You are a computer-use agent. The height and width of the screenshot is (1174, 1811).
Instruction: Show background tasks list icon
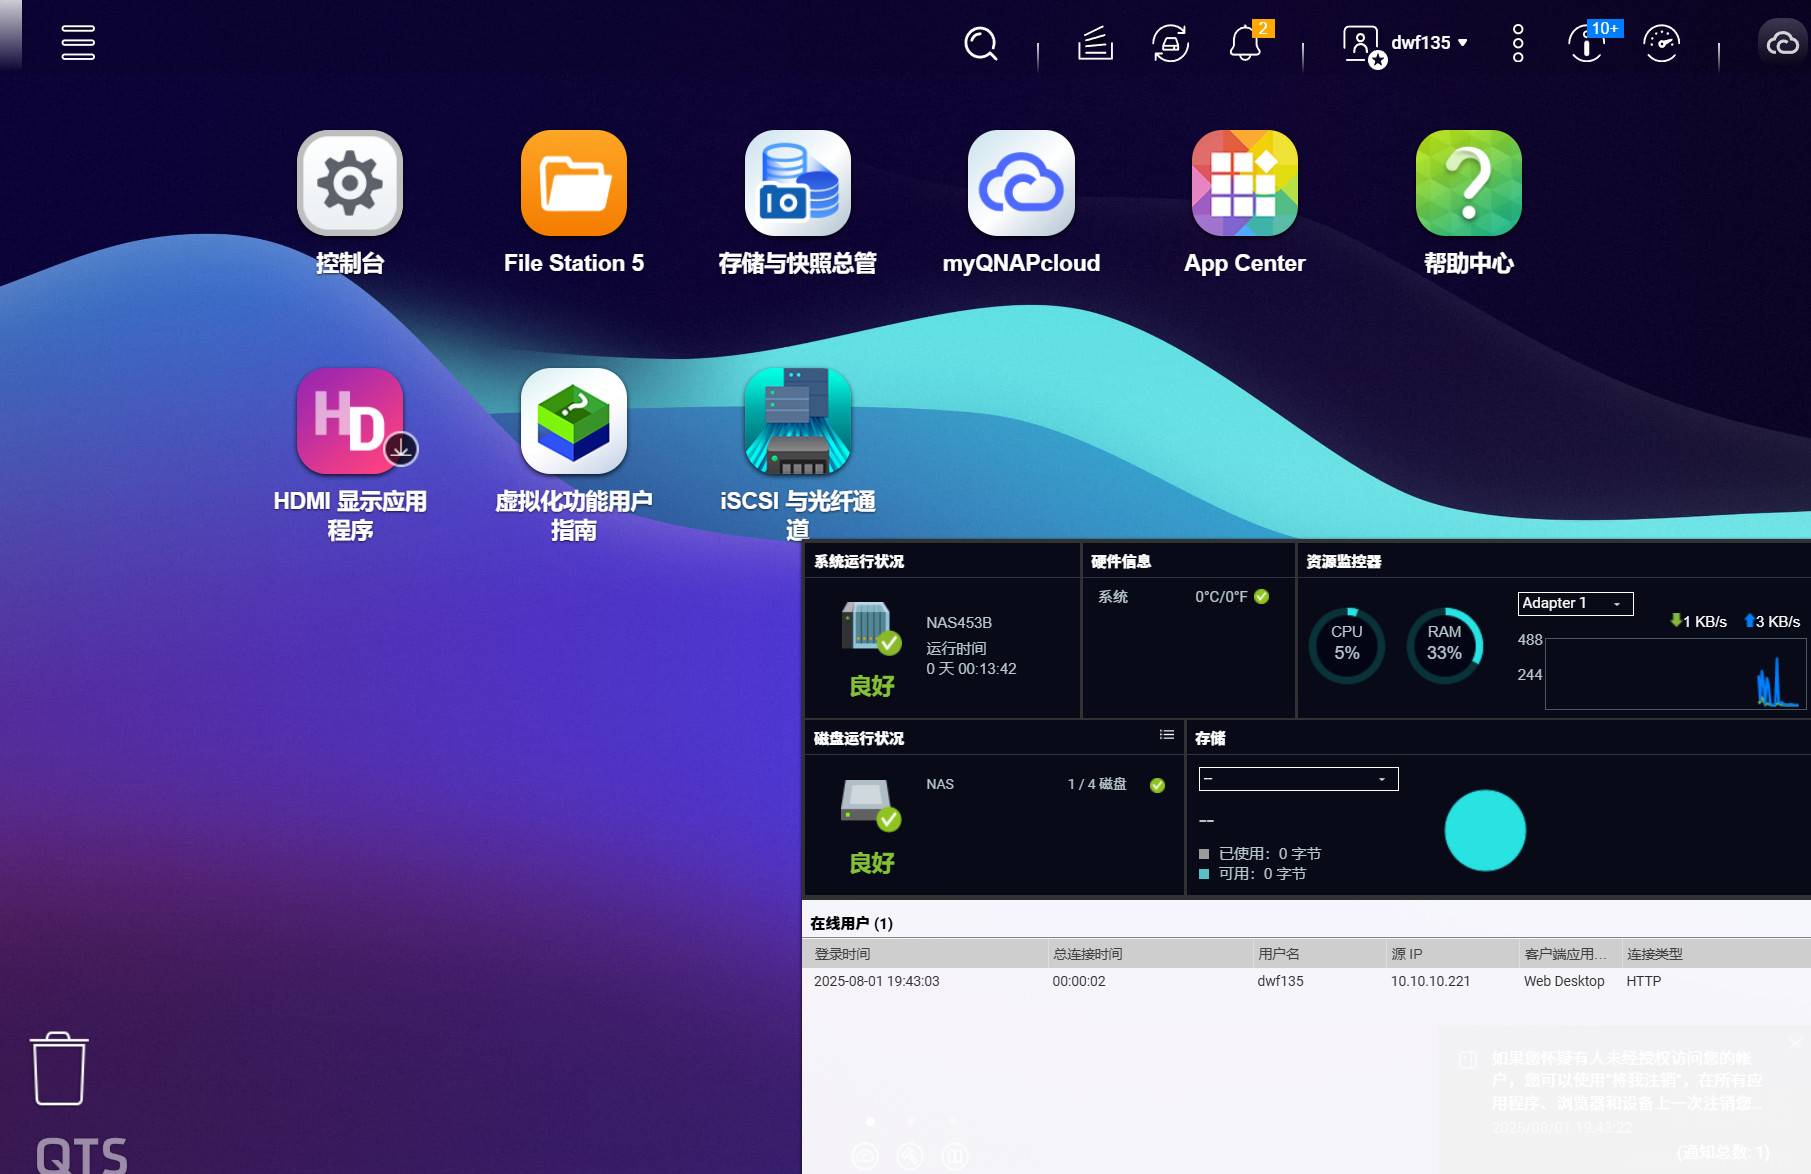pos(1095,43)
